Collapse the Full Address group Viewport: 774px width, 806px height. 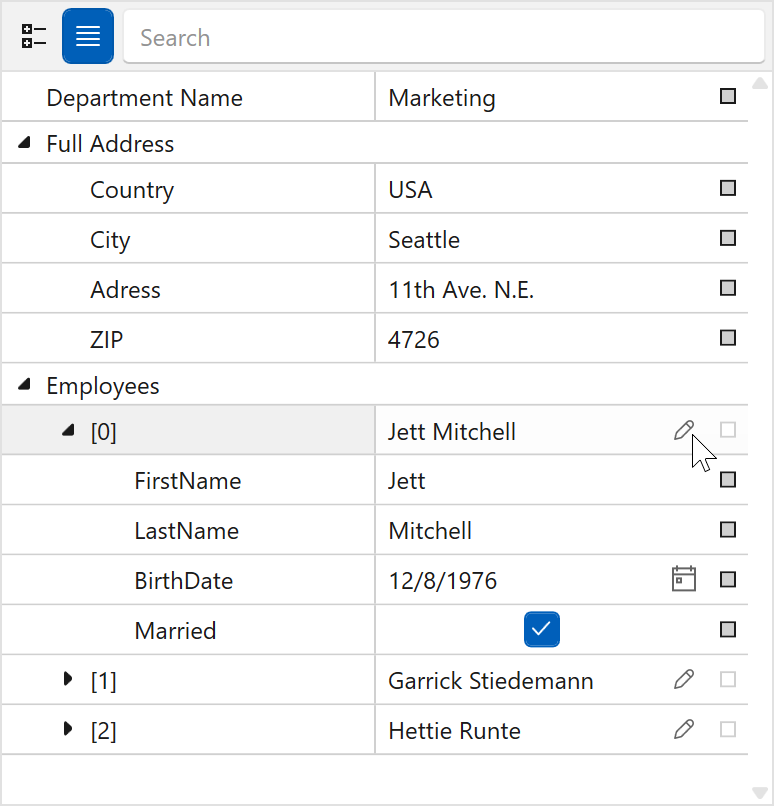tap(24, 144)
